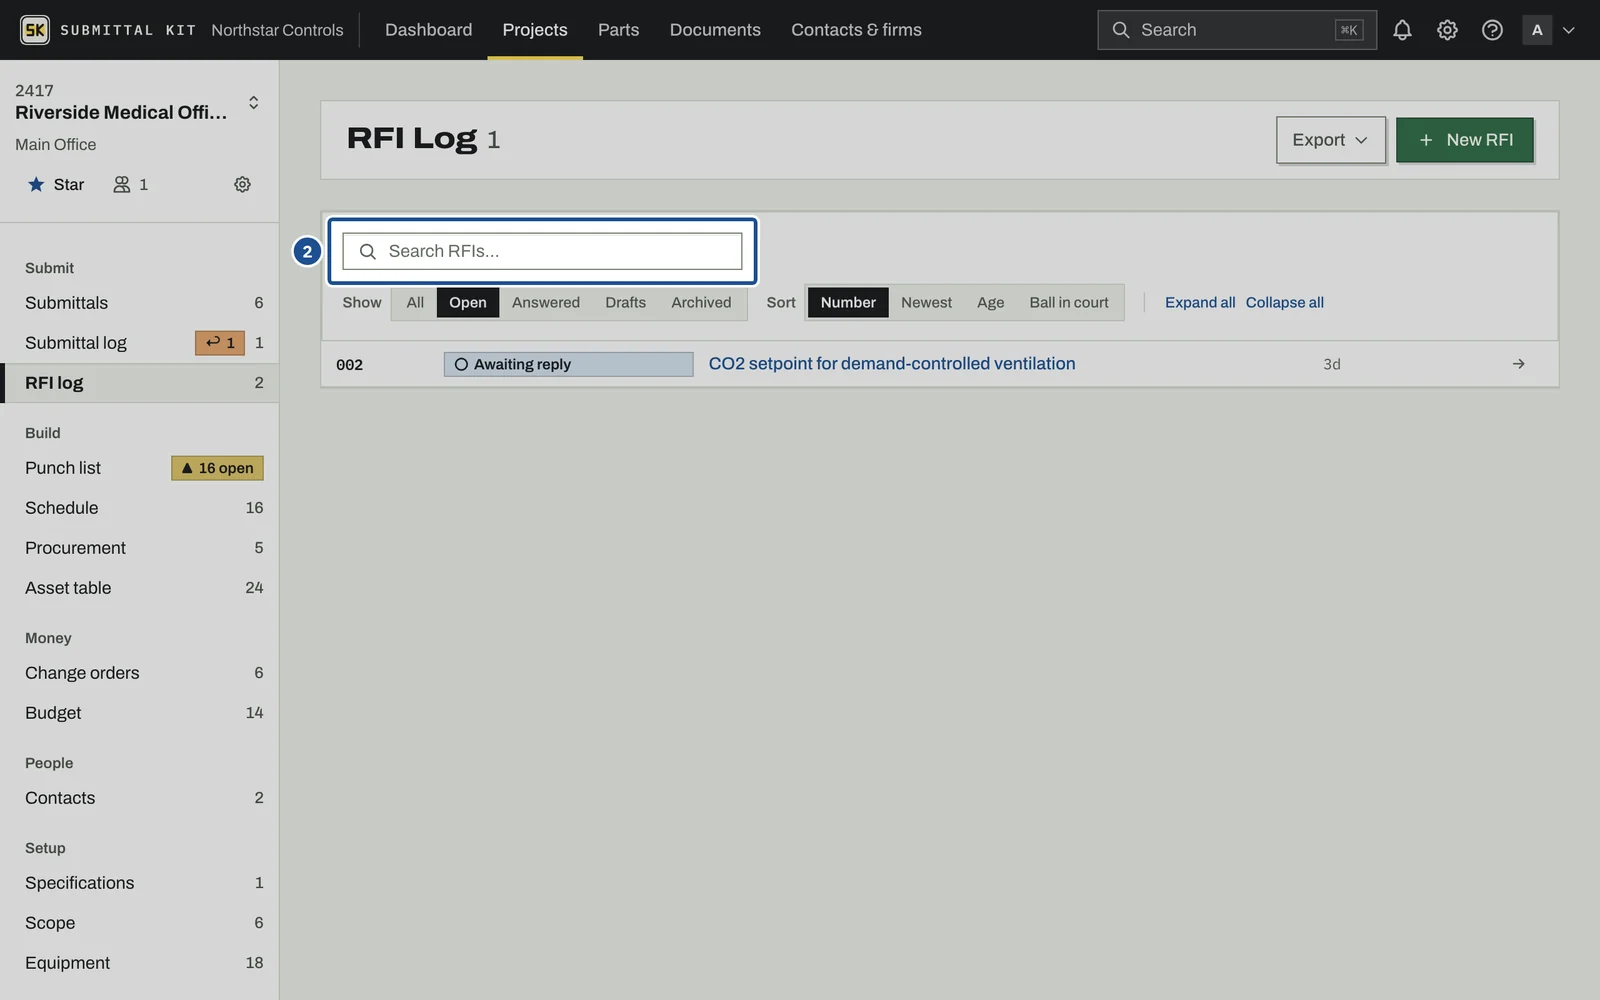Show All RFIs filter
This screenshot has height=1000, width=1600.
[415, 303]
